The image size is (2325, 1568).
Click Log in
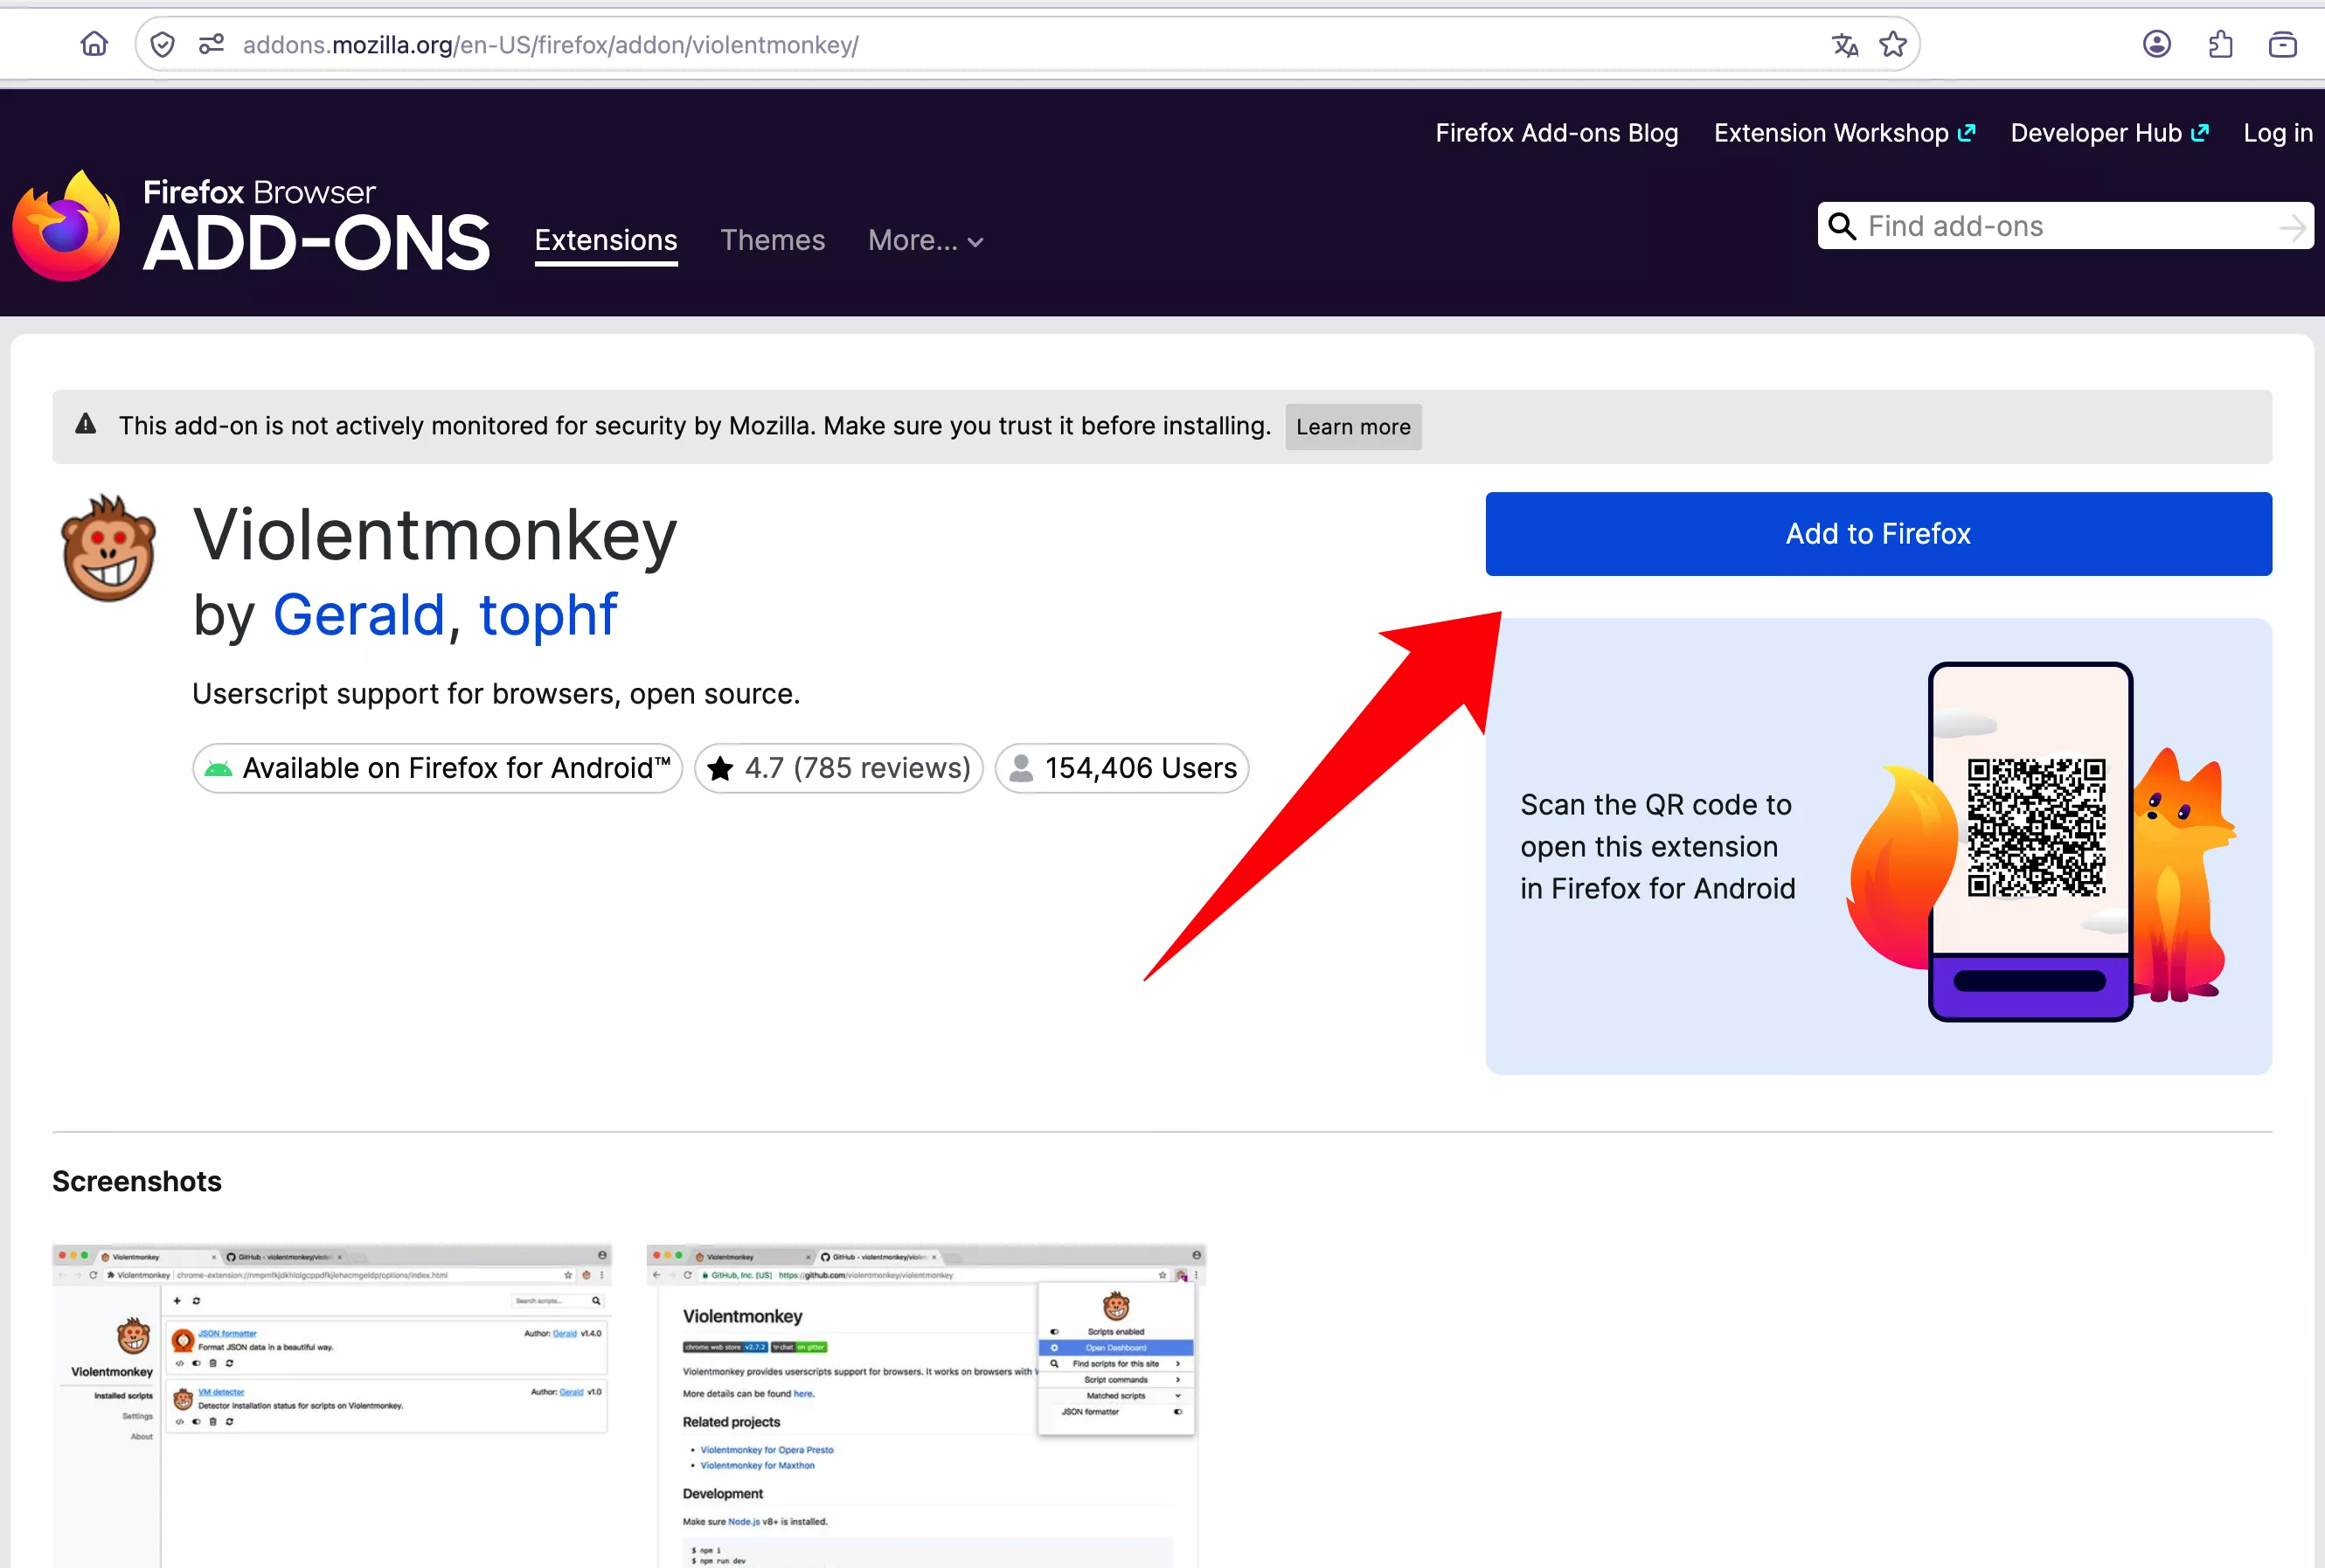coord(2278,133)
